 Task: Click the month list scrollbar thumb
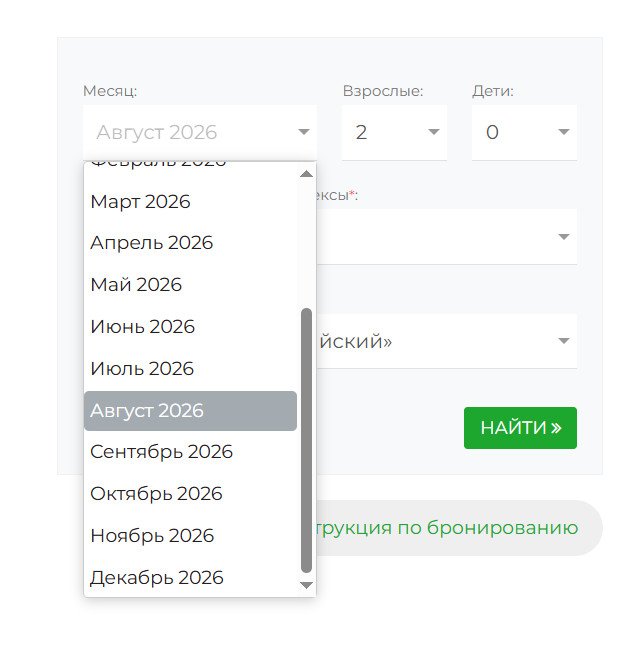point(307,440)
